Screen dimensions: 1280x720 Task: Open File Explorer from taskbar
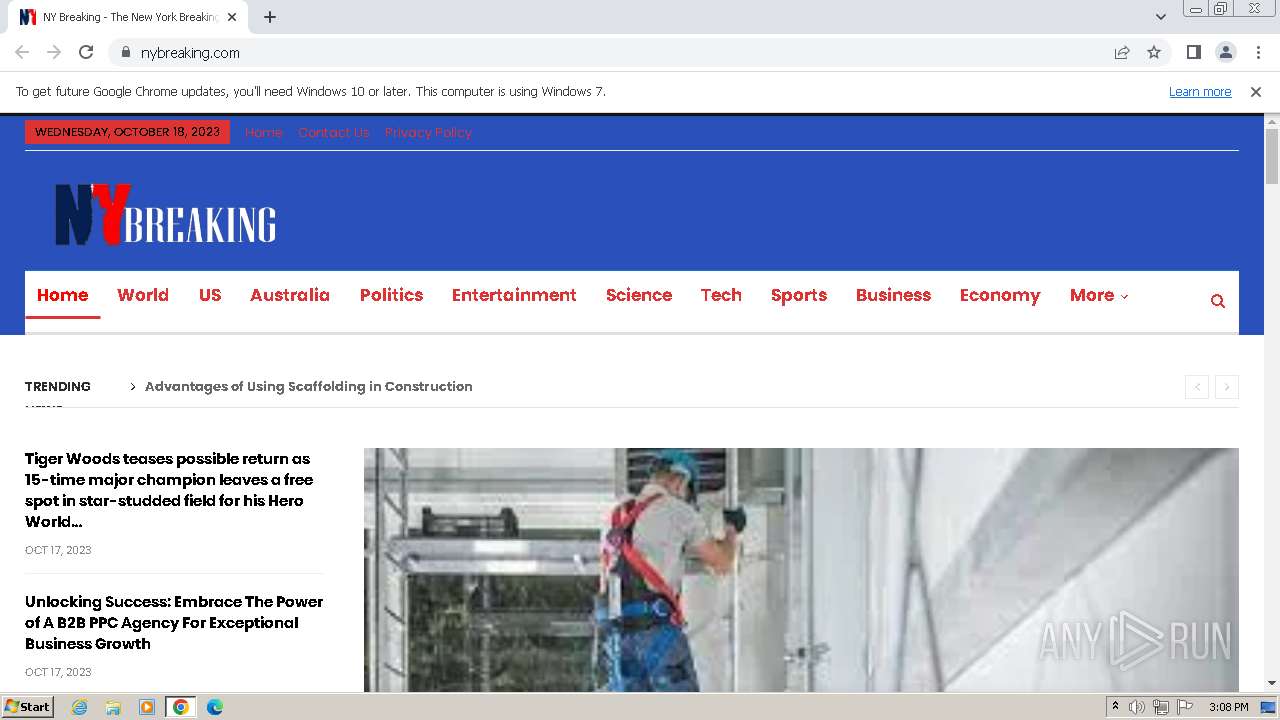113,707
